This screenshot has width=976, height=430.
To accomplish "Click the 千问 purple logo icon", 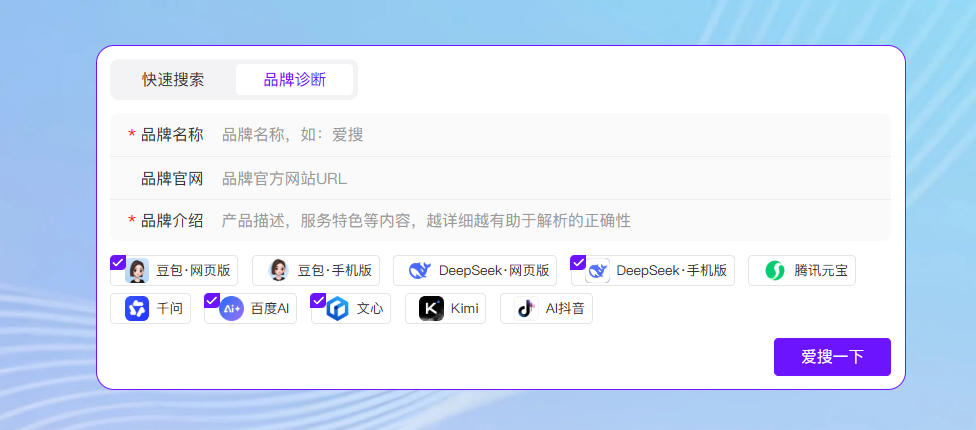I will [137, 309].
